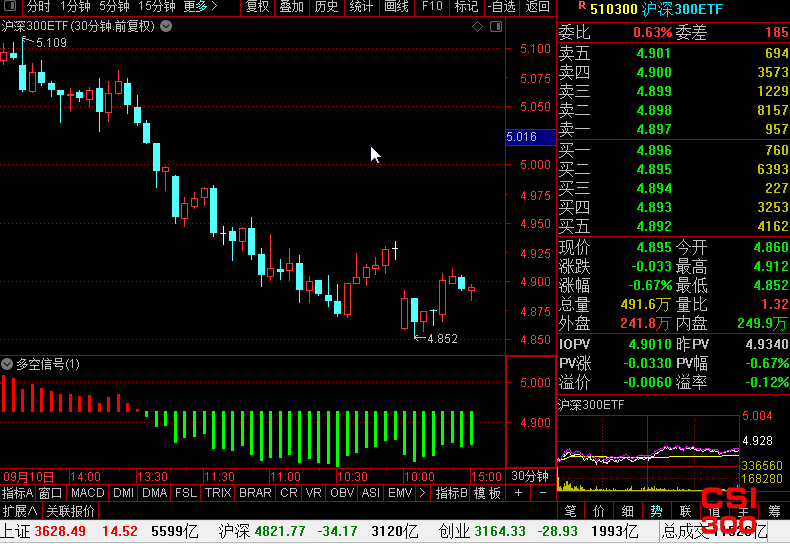Switch to the 细 detail tab
The height and width of the screenshot is (544, 790).
click(627, 511)
